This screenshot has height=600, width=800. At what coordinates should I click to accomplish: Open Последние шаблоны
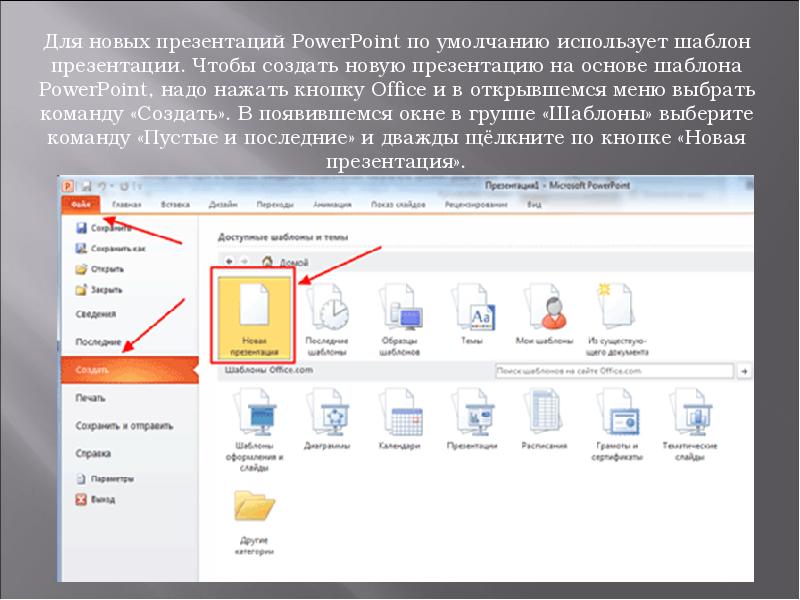[x=327, y=319]
